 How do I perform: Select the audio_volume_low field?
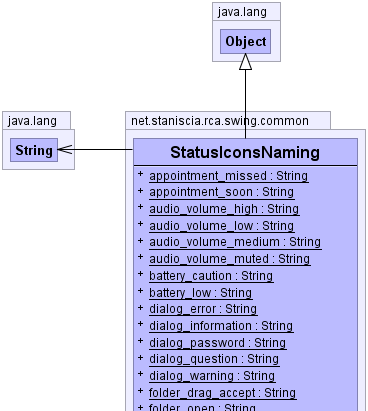pos(222,226)
